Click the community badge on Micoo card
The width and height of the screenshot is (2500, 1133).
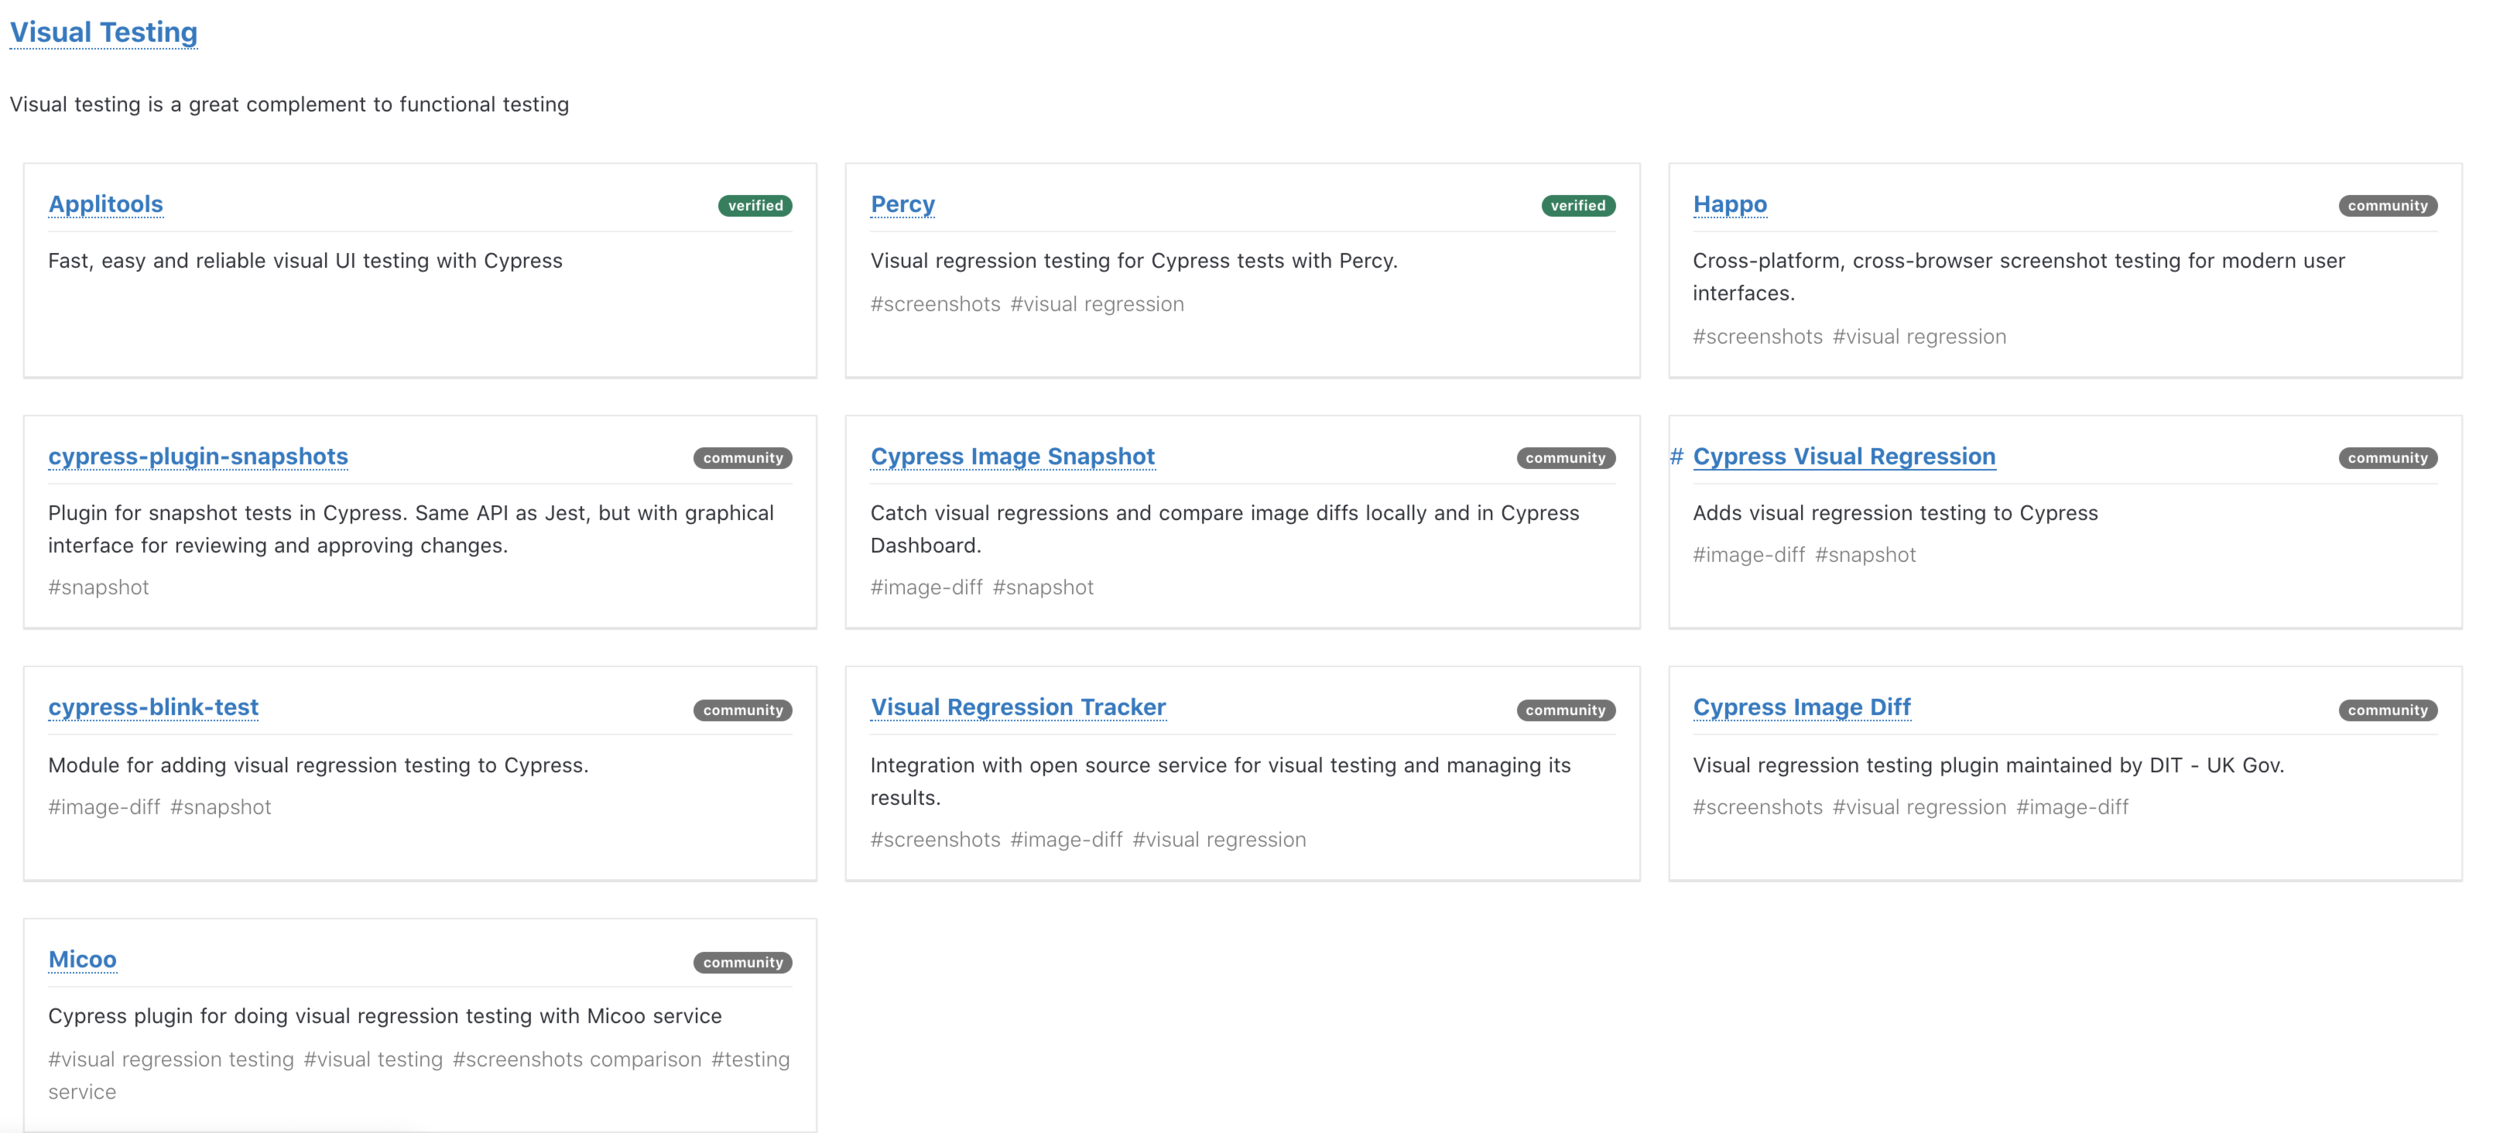coord(742,962)
